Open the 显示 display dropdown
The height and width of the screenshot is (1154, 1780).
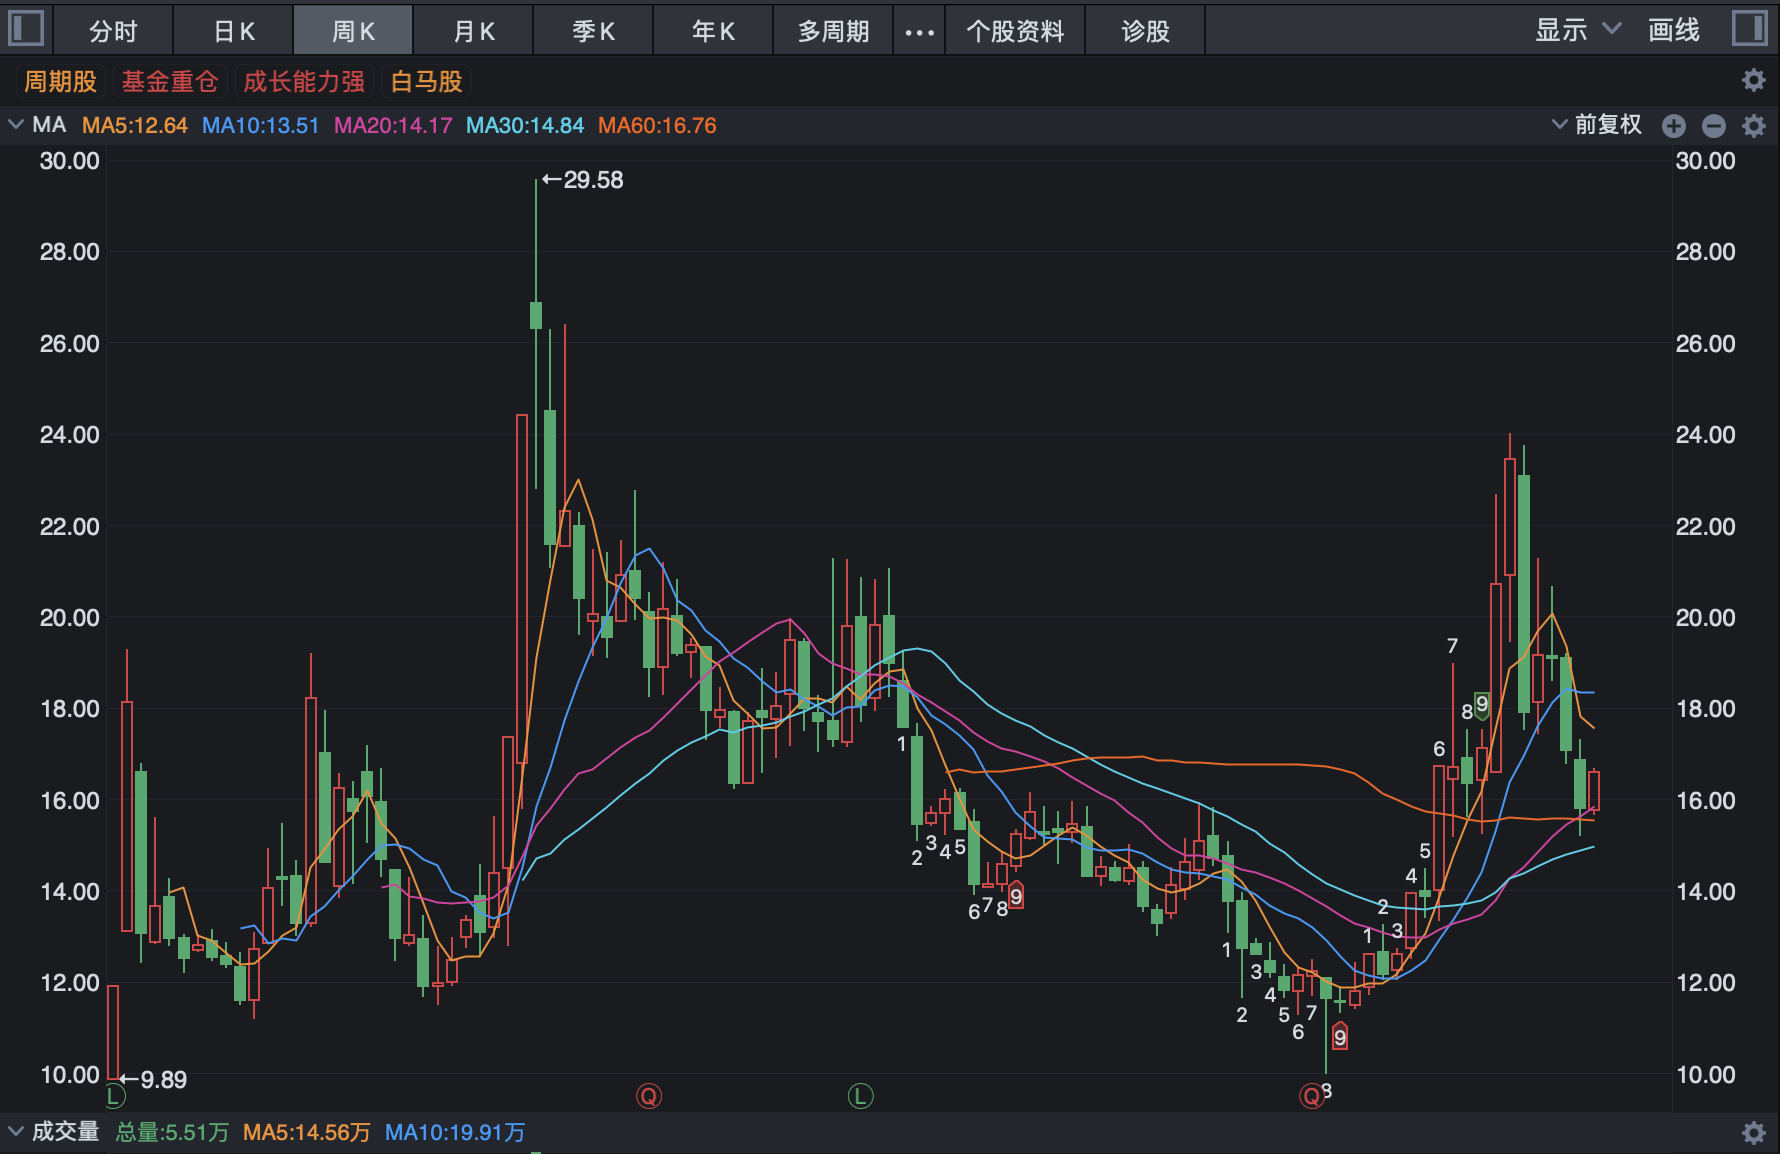coord(1577,30)
